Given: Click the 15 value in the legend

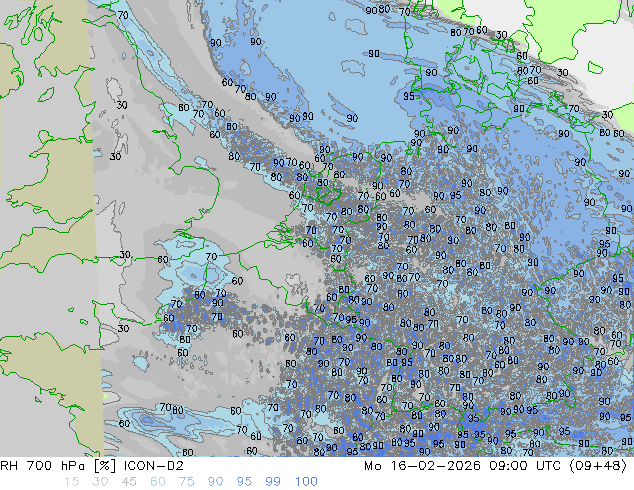Looking at the screenshot, I should pos(69,481).
